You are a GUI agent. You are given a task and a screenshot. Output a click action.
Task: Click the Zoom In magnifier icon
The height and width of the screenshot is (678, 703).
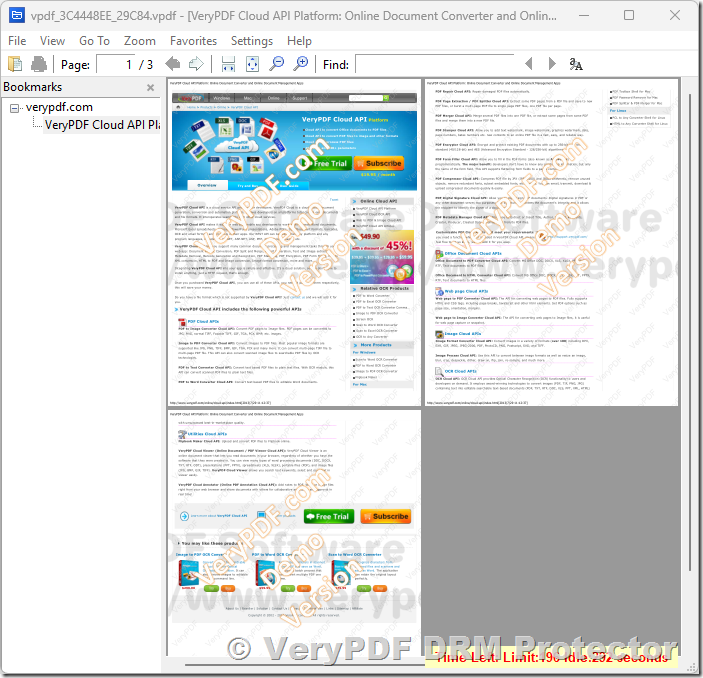(x=301, y=64)
